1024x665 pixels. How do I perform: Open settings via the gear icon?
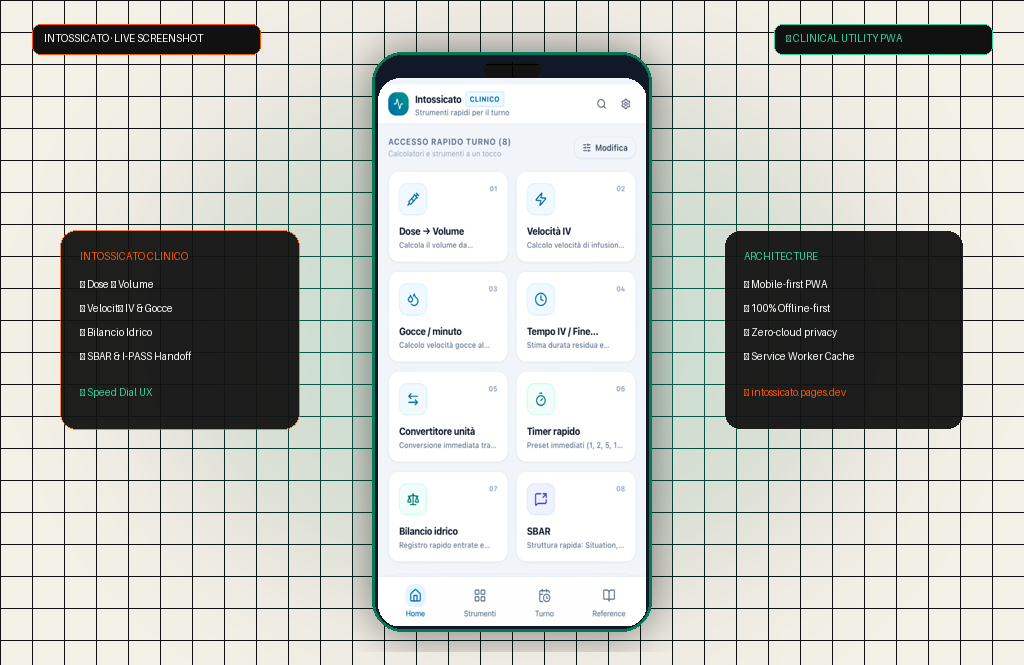click(626, 104)
